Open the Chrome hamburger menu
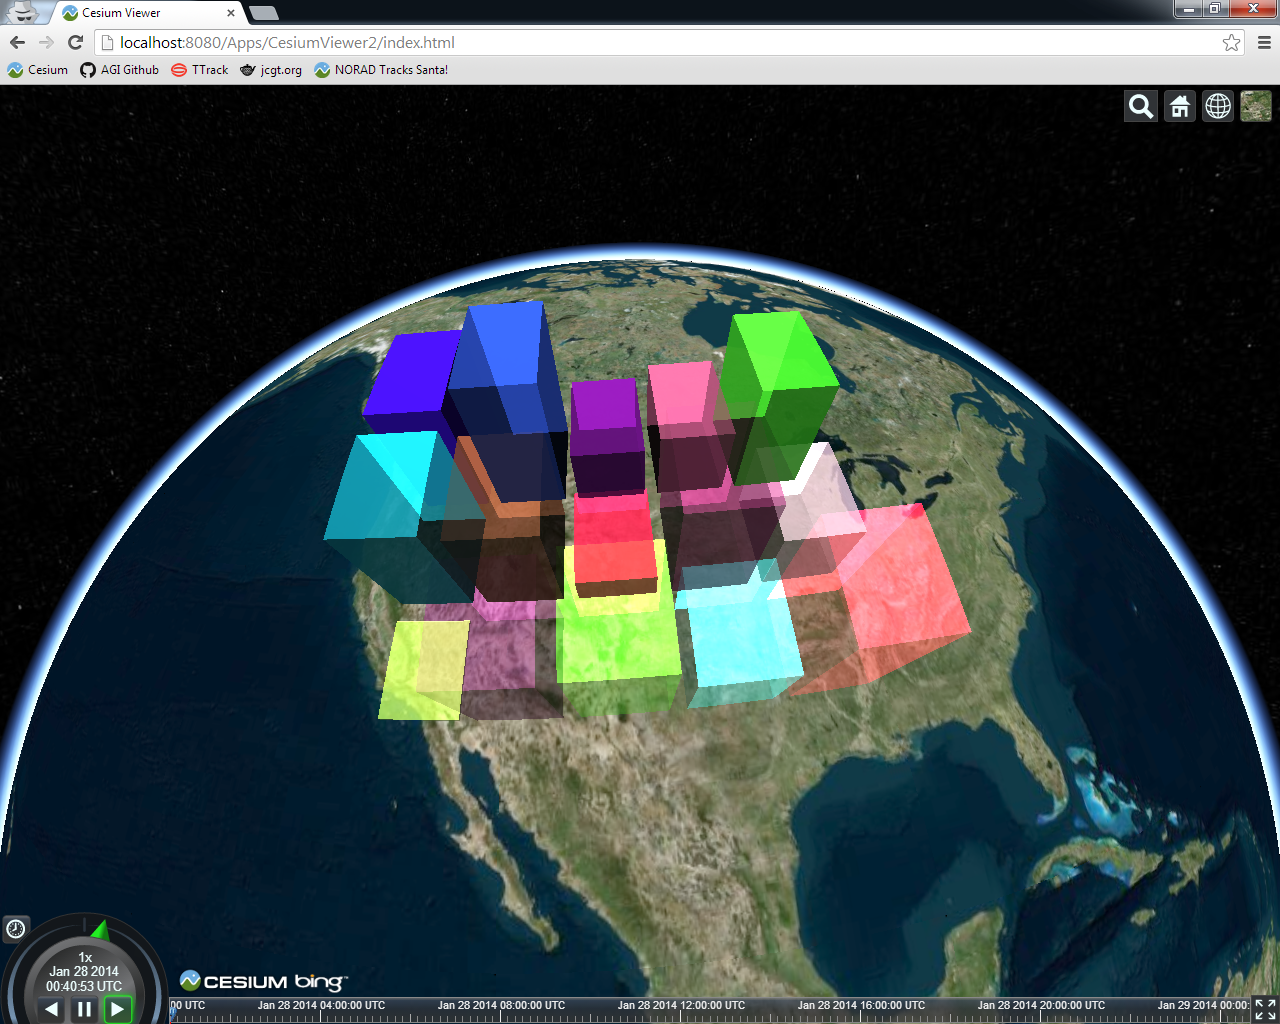1280x1024 pixels. 1264,42
